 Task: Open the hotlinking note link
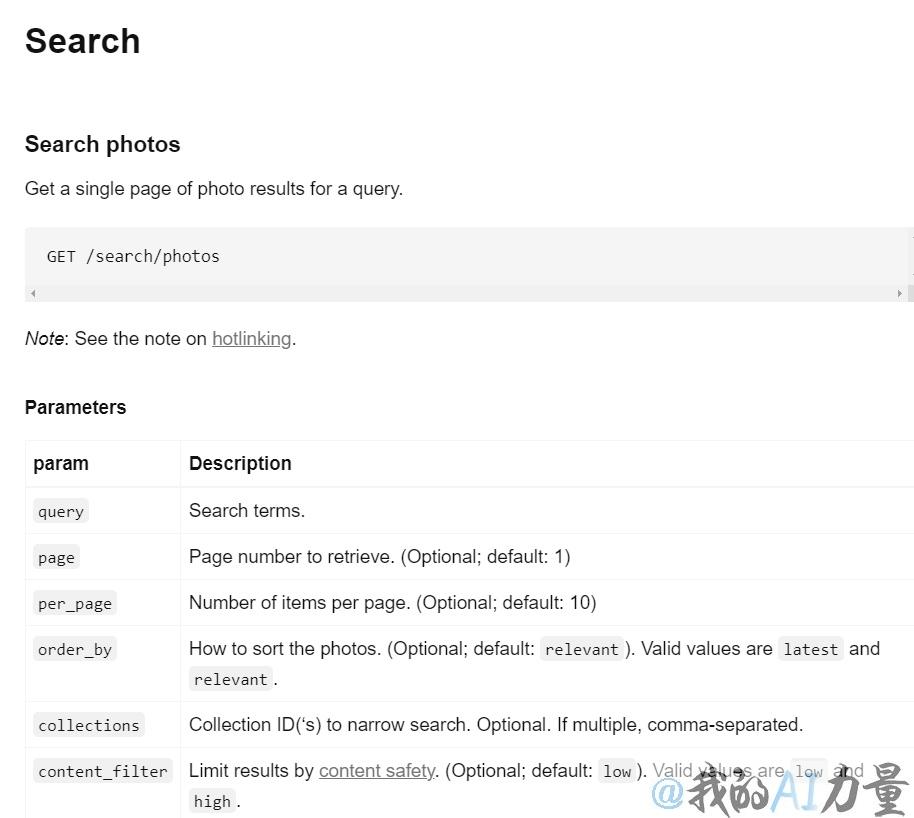(x=251, y=339)
